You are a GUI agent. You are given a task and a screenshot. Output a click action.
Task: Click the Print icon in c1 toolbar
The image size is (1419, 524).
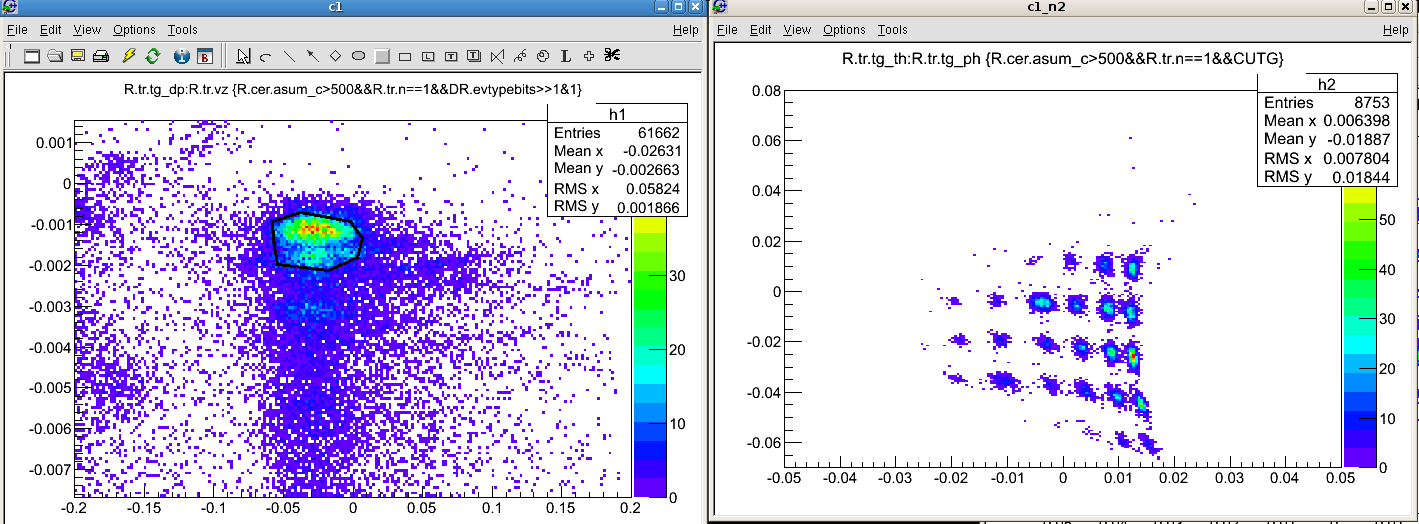pyautogui.click(x=100, y=56)
